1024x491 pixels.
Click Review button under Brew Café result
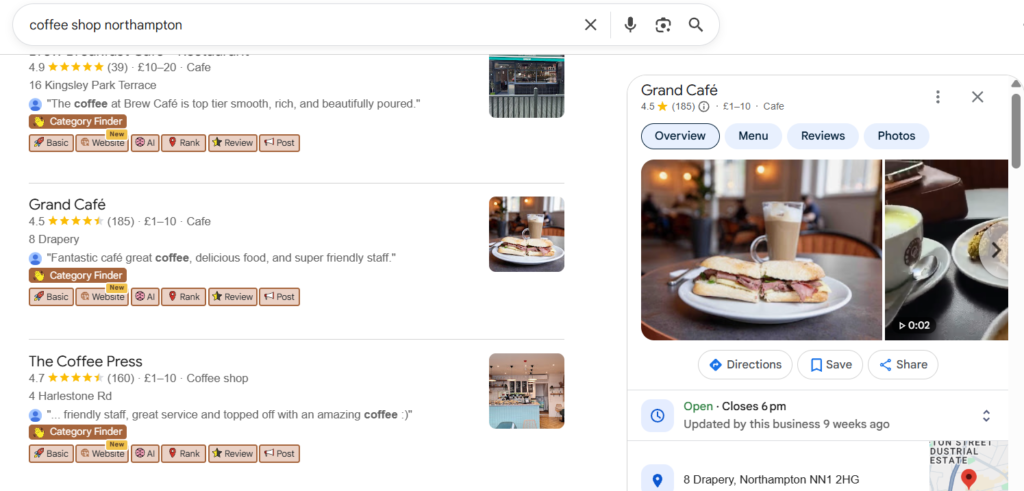tap(232, 142)
